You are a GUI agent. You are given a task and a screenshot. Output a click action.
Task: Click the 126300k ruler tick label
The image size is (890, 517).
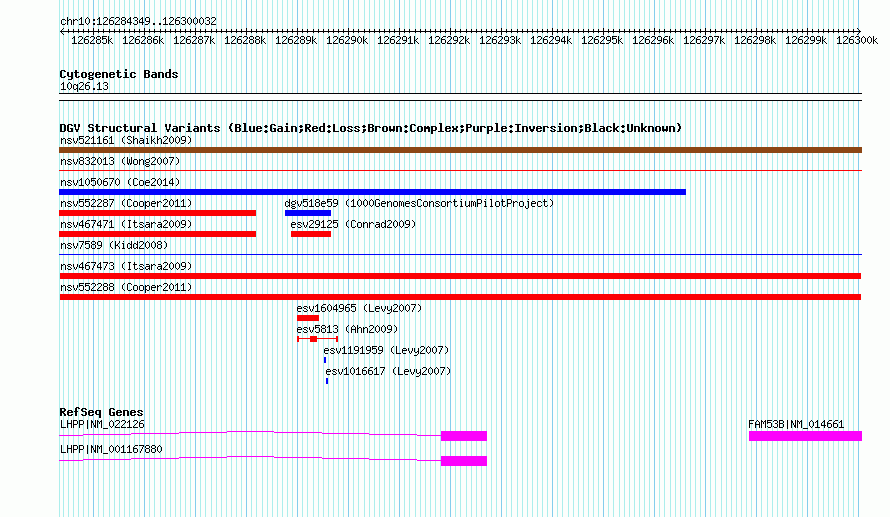[857, 40]
